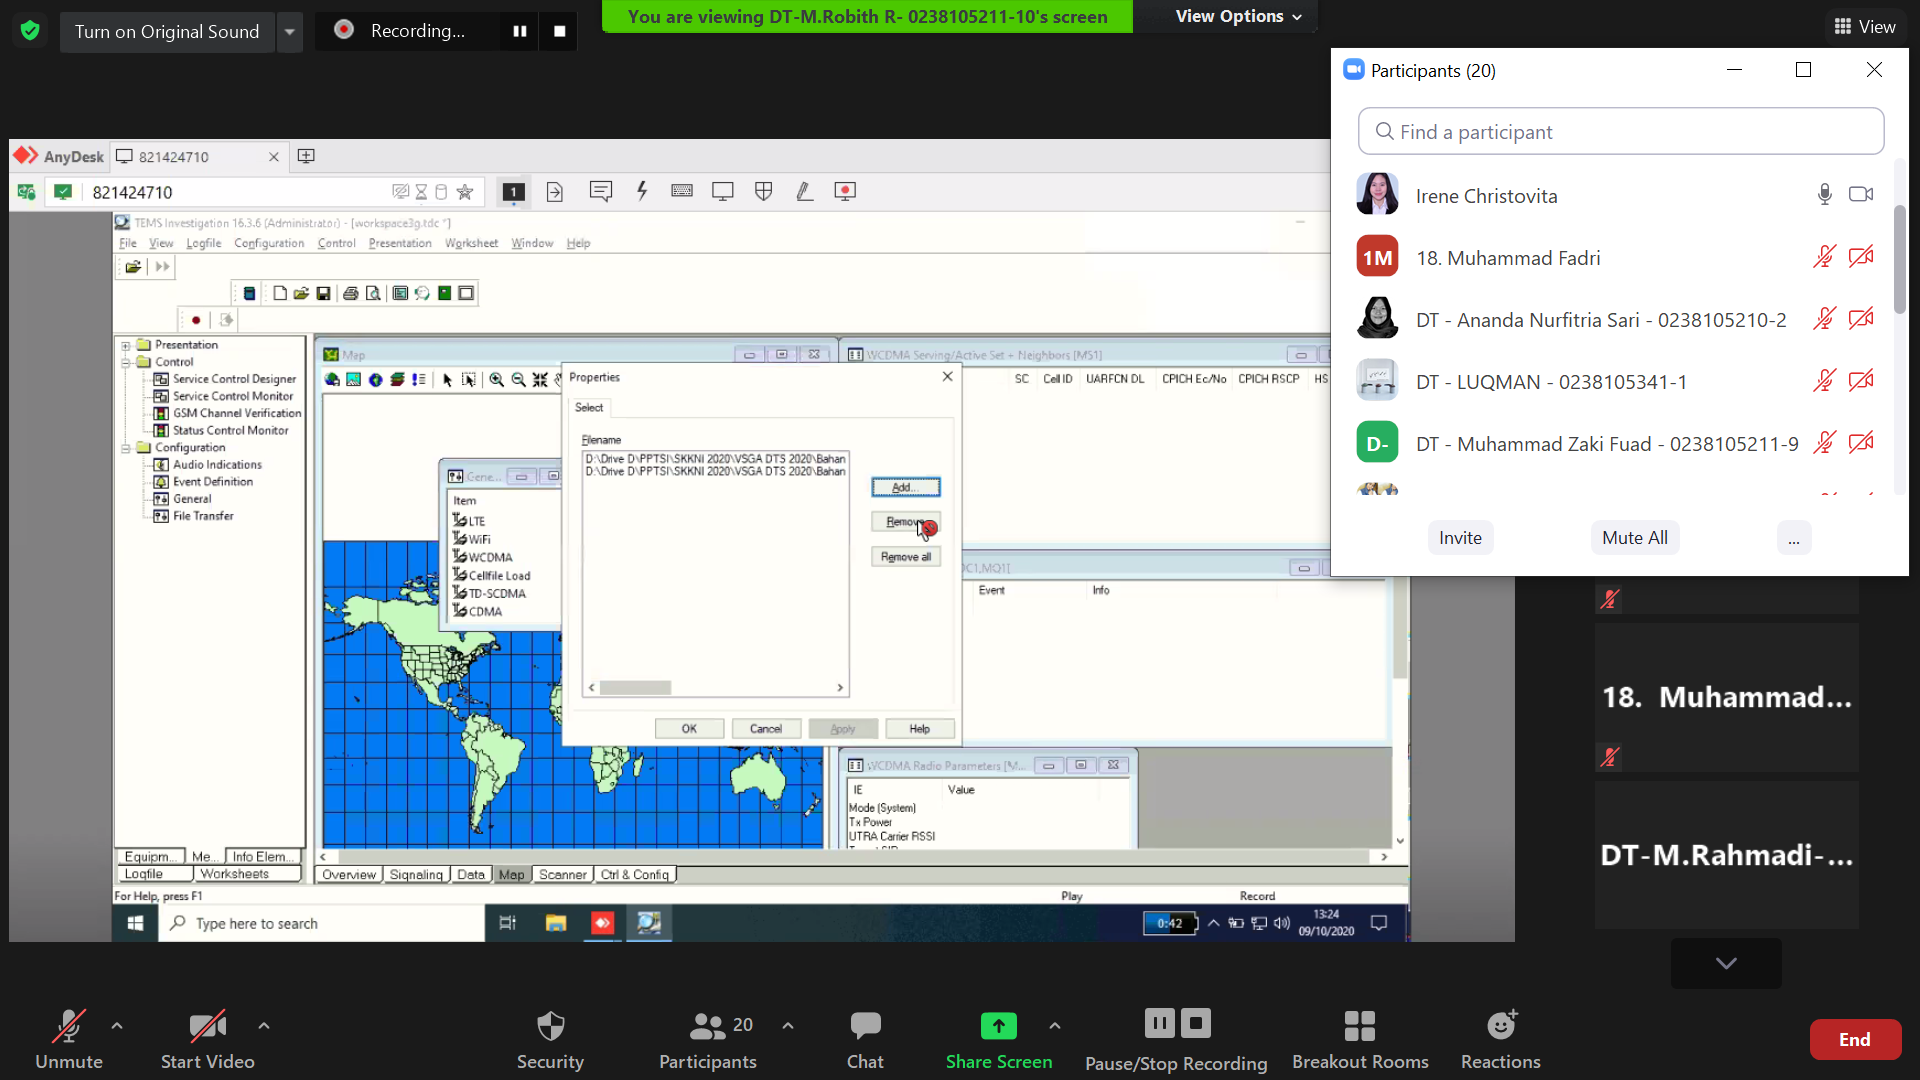Open Breakout Rooms

coord(1359,1026)
